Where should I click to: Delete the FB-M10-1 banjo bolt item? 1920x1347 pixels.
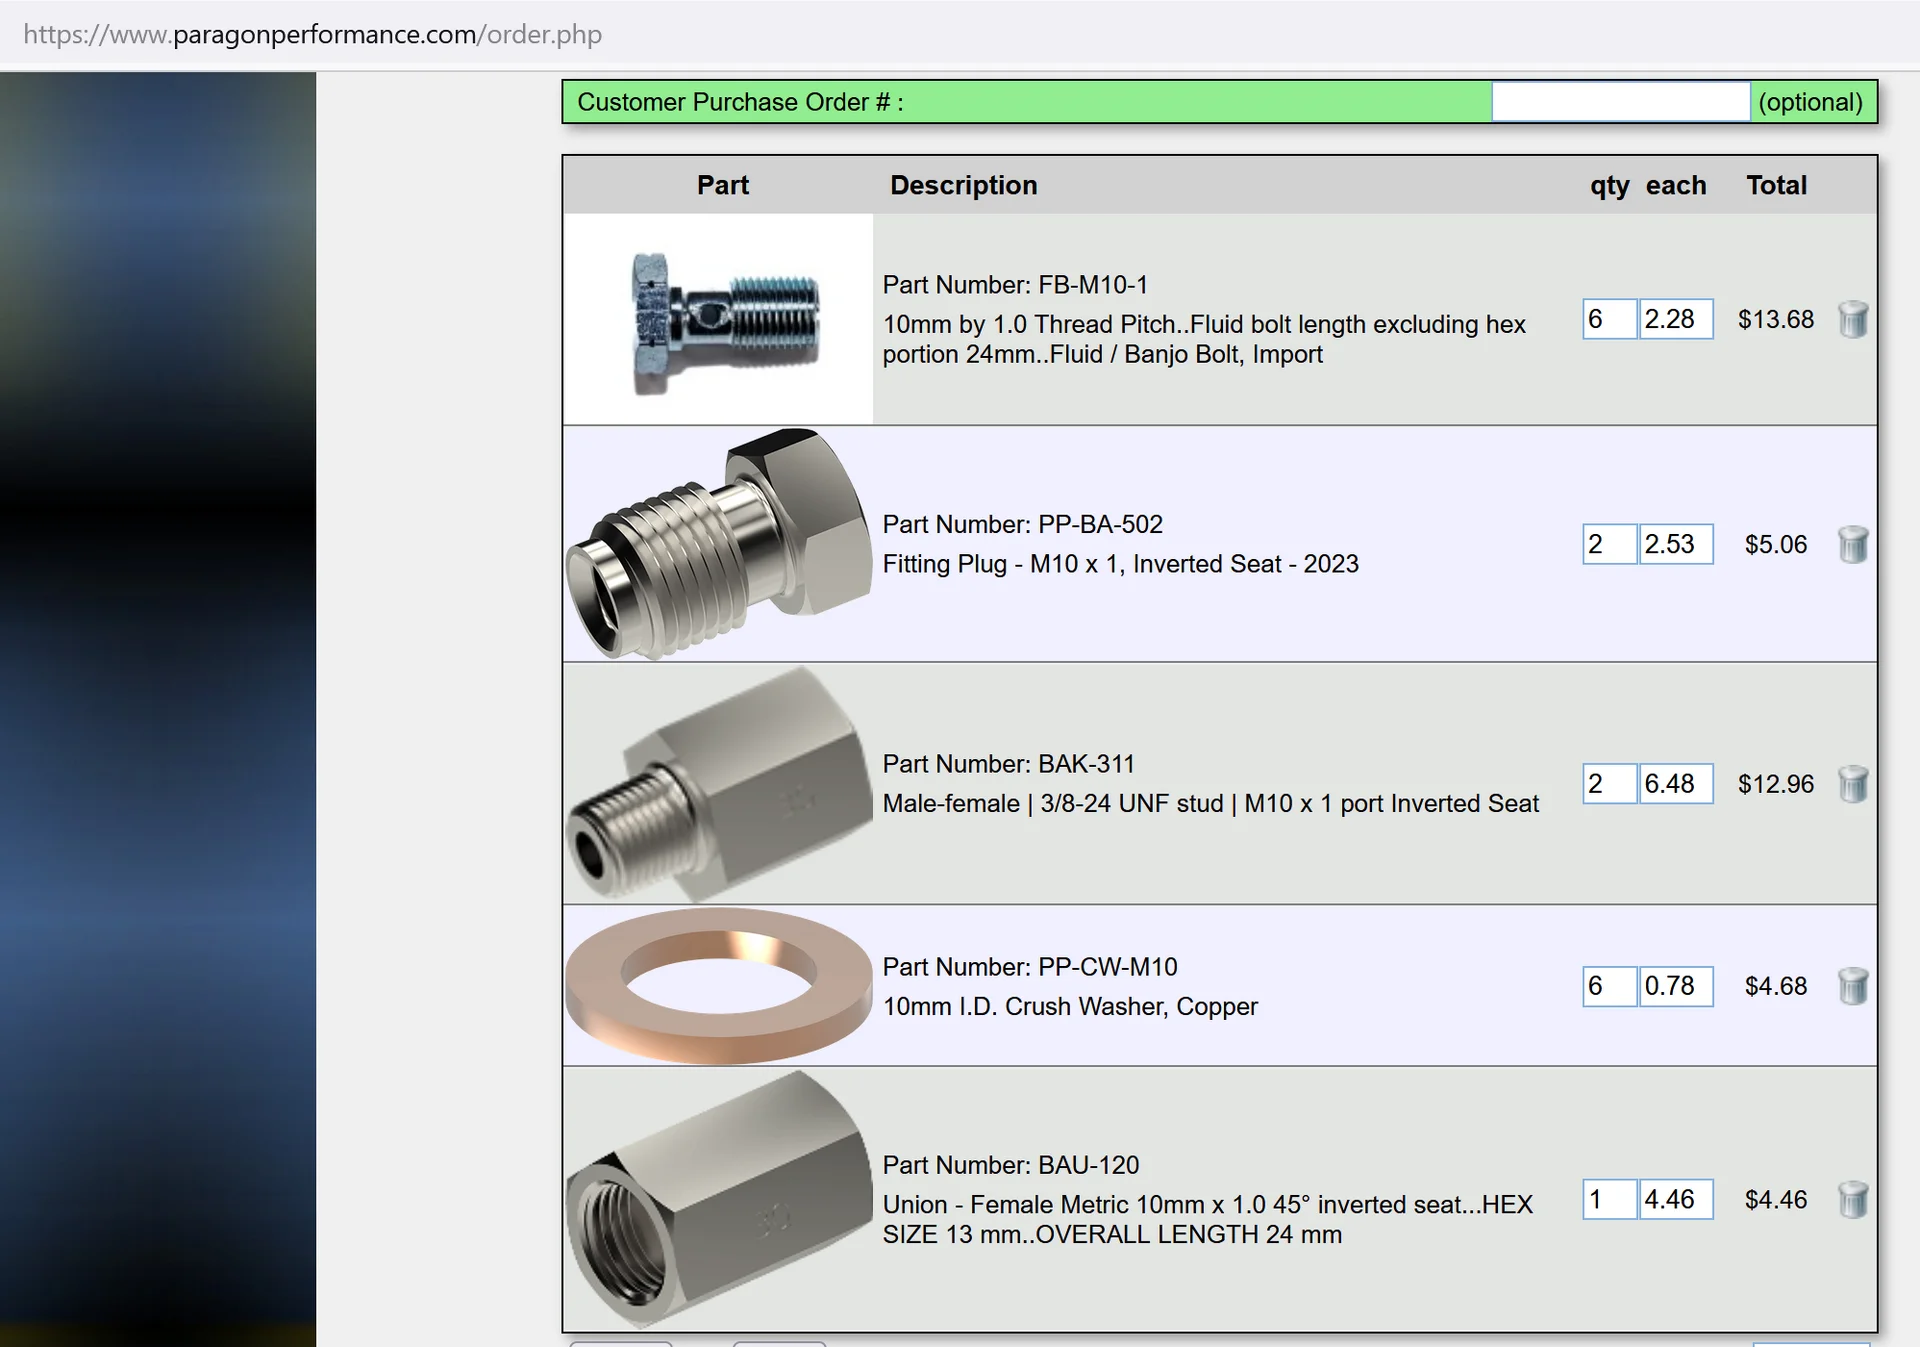click(1852, 320)
